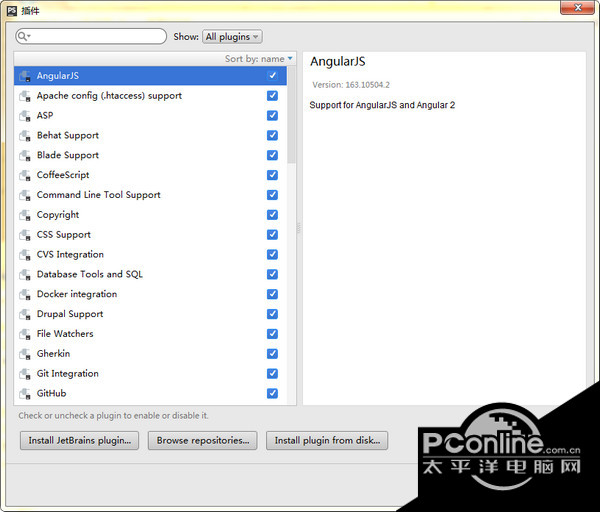Toggle the Blade Support checkbox
The image size is (600, 512).
click(272, 155)
